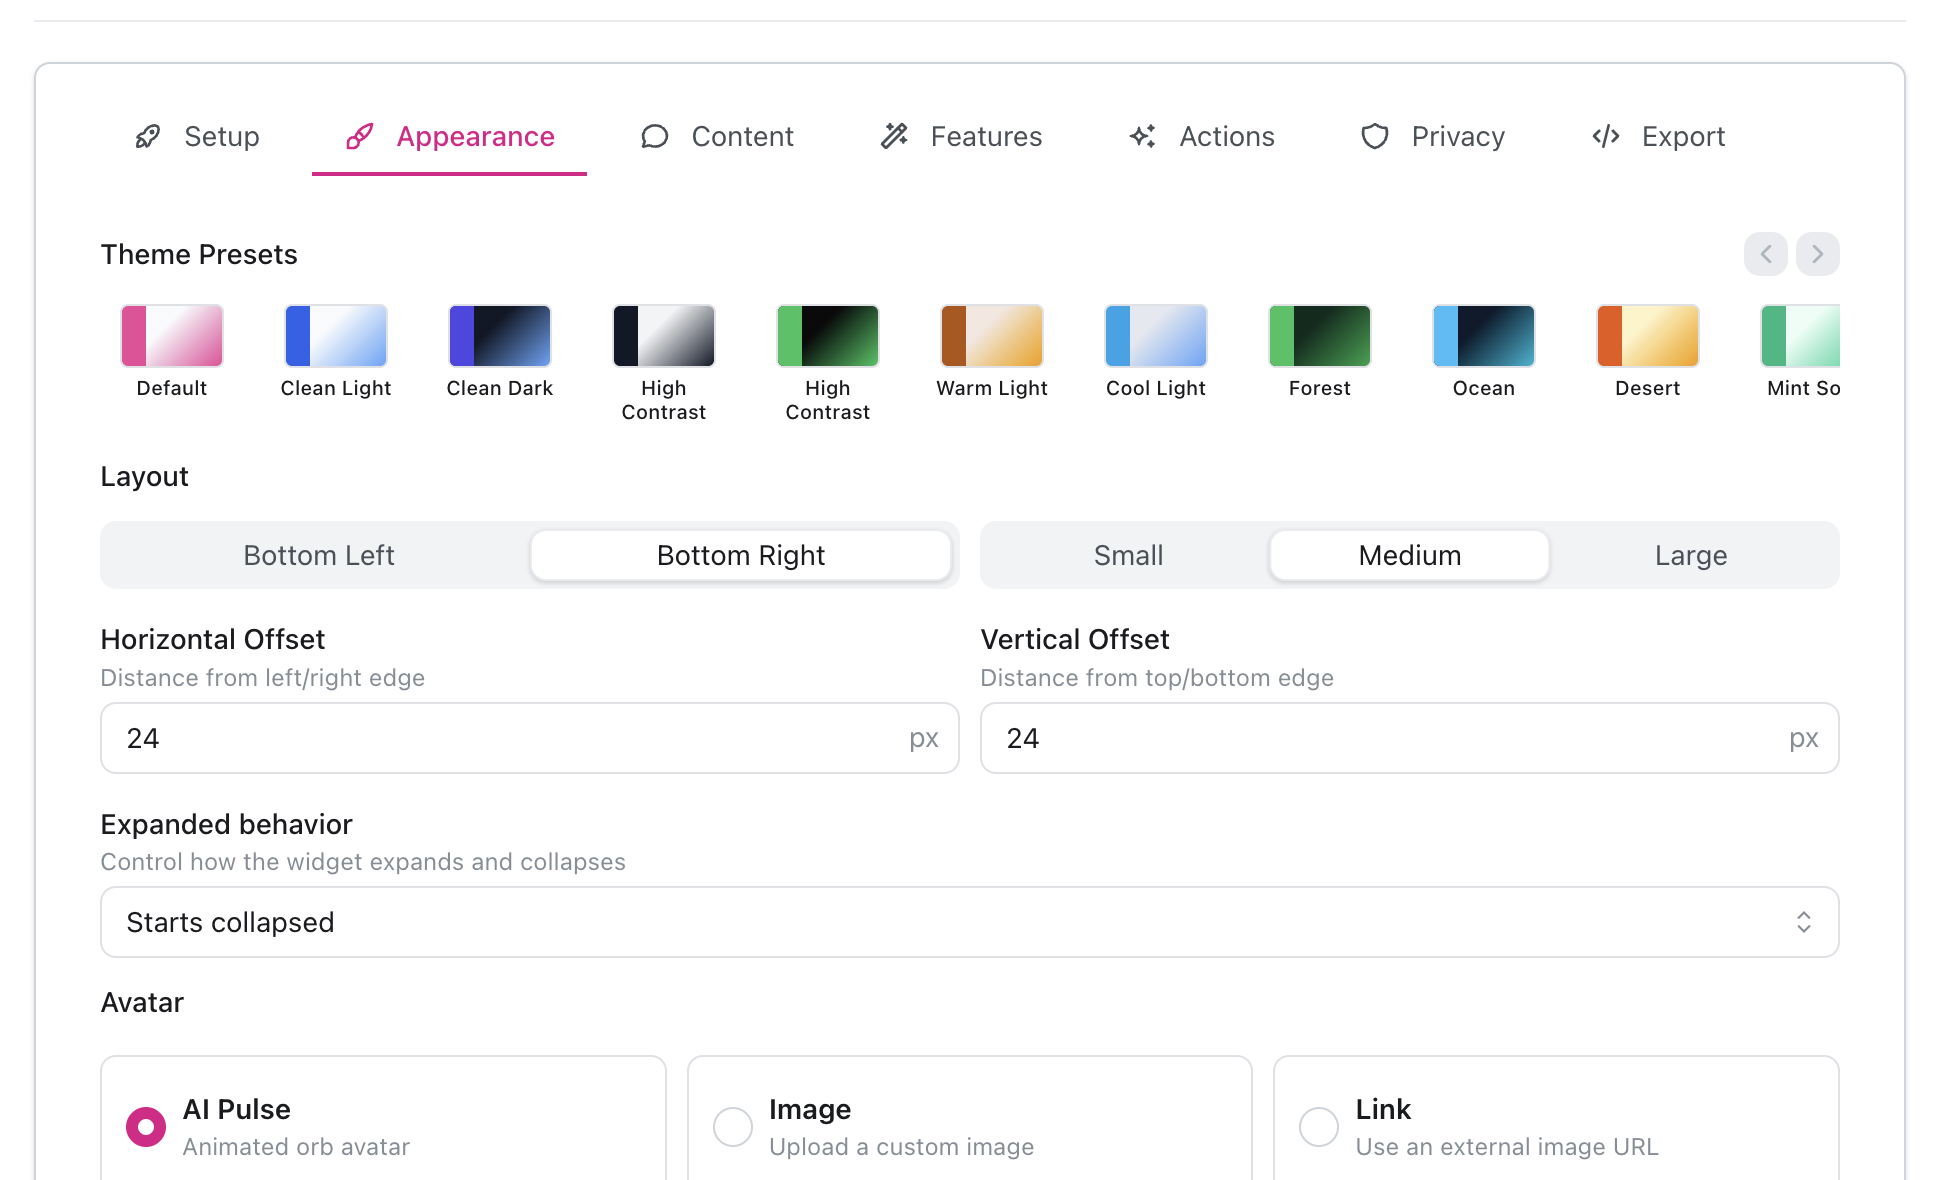Click the speech bubble Content icon

(x=654, y=136)
